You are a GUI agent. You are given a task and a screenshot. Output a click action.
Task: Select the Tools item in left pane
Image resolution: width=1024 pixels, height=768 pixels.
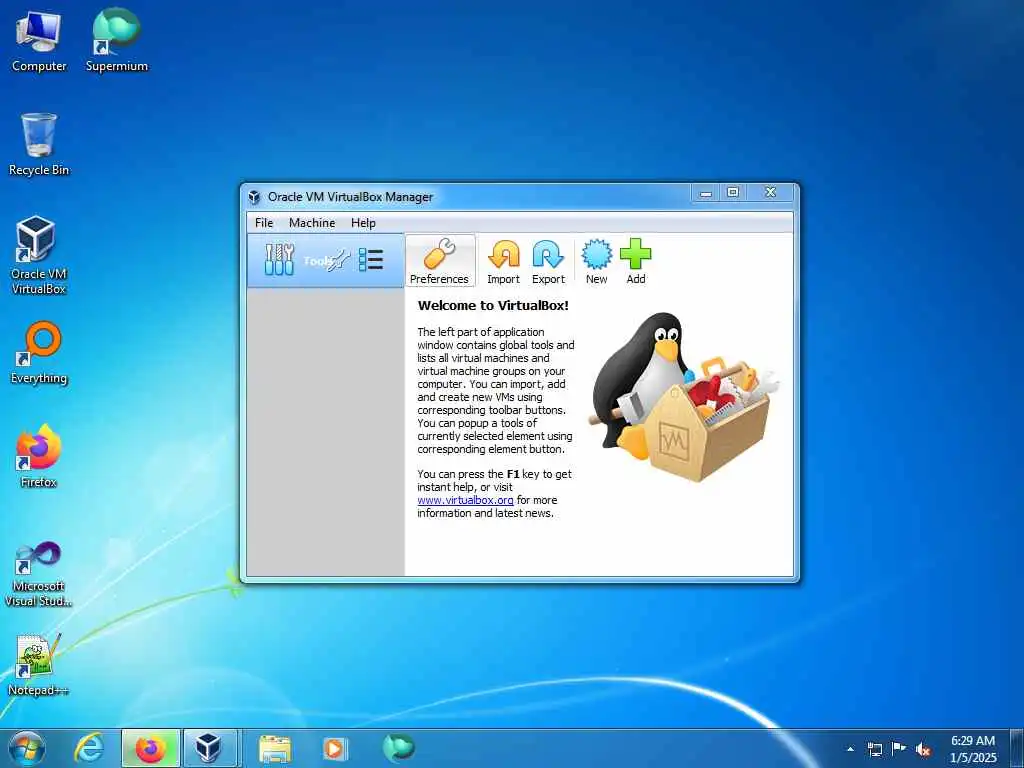click(325, 260)
